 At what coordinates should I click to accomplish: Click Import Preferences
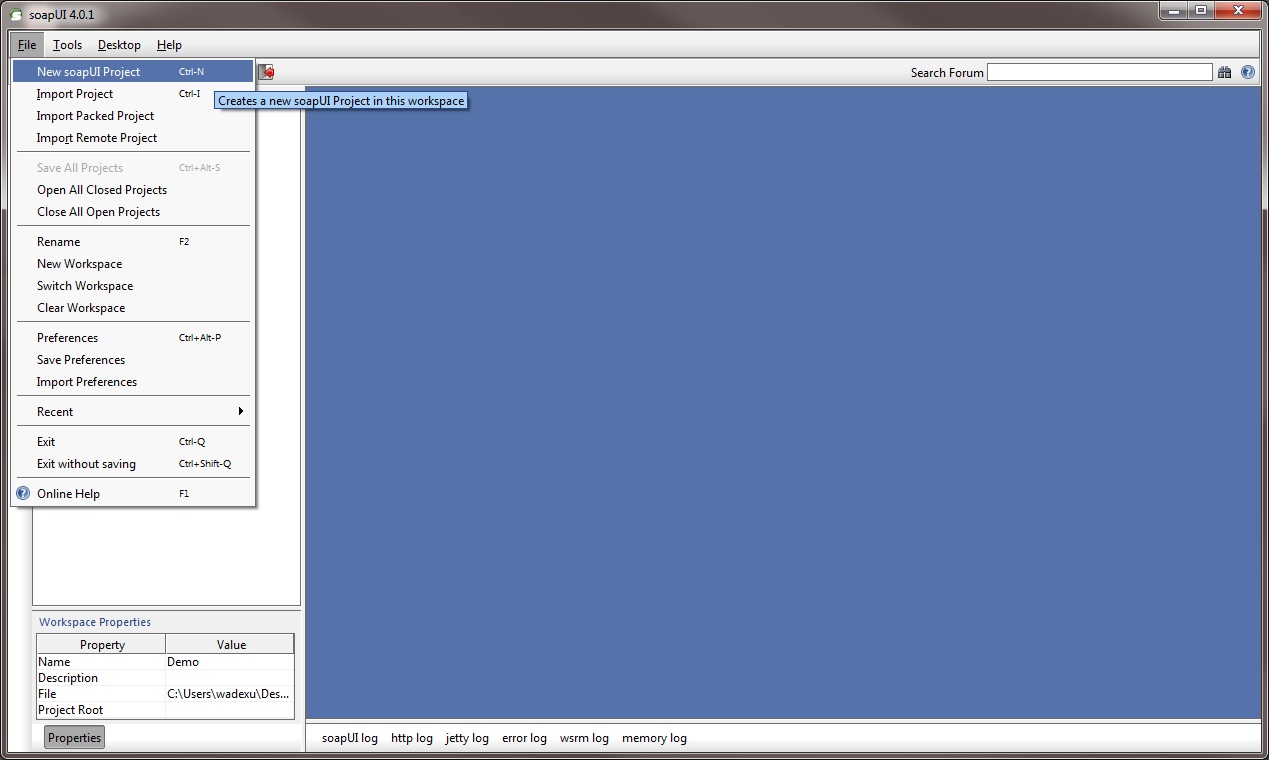click(x=133, y=381)
